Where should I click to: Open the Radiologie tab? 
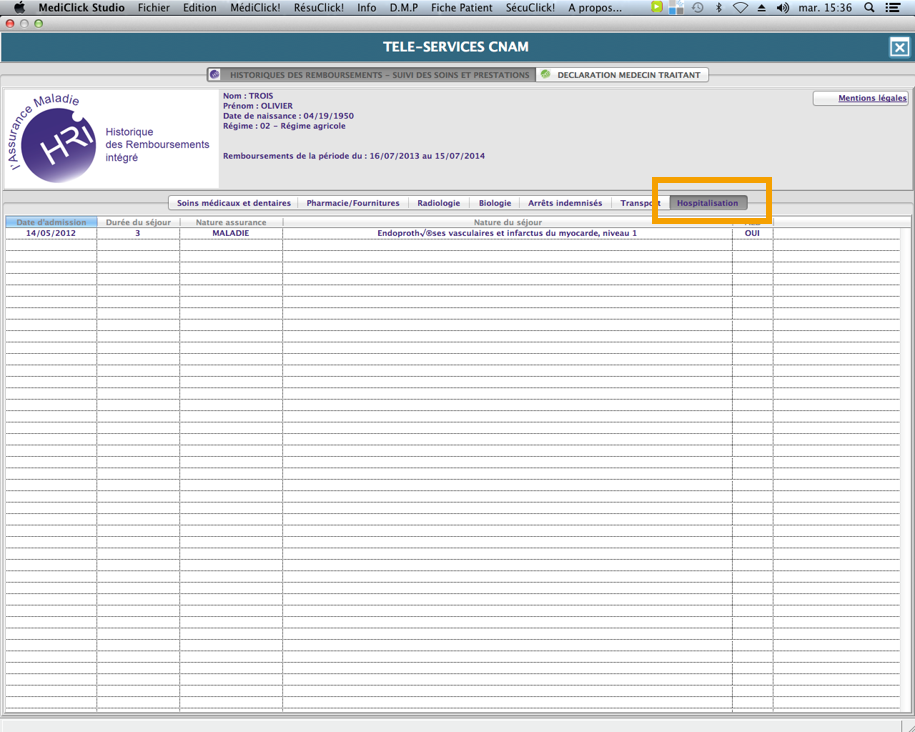click(438, 203)
